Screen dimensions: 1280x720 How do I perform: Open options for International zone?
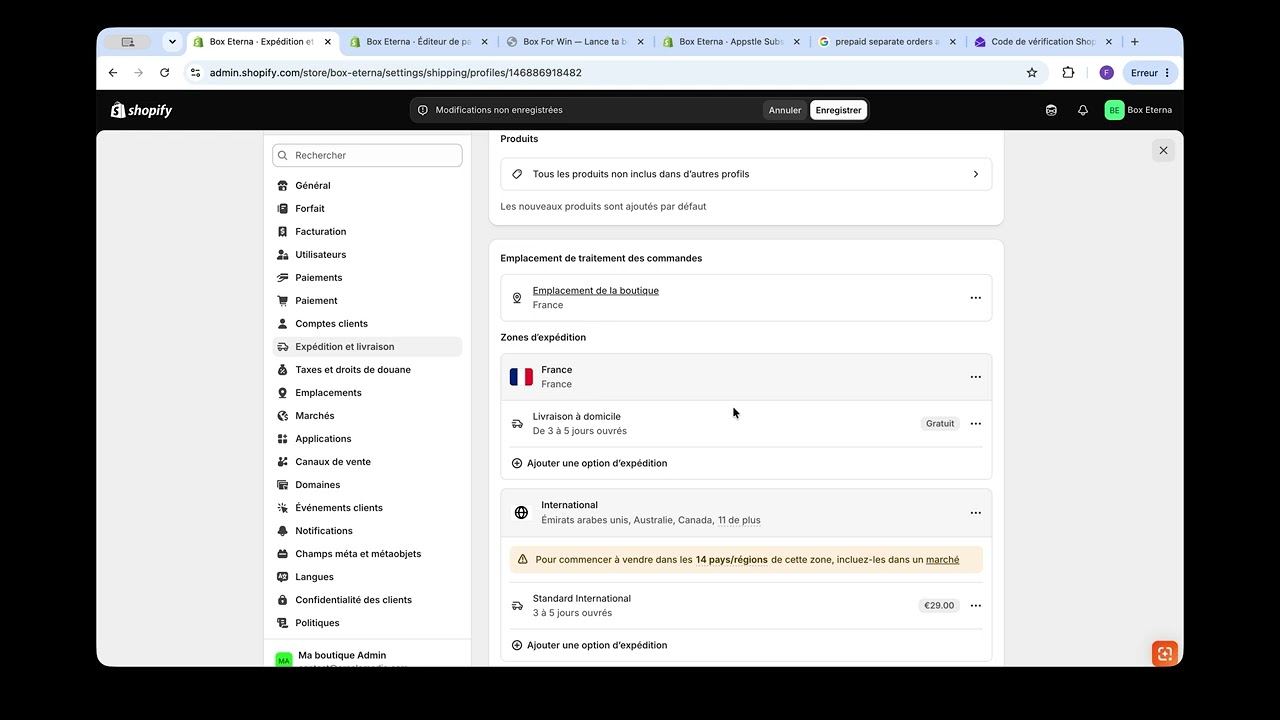975,513
